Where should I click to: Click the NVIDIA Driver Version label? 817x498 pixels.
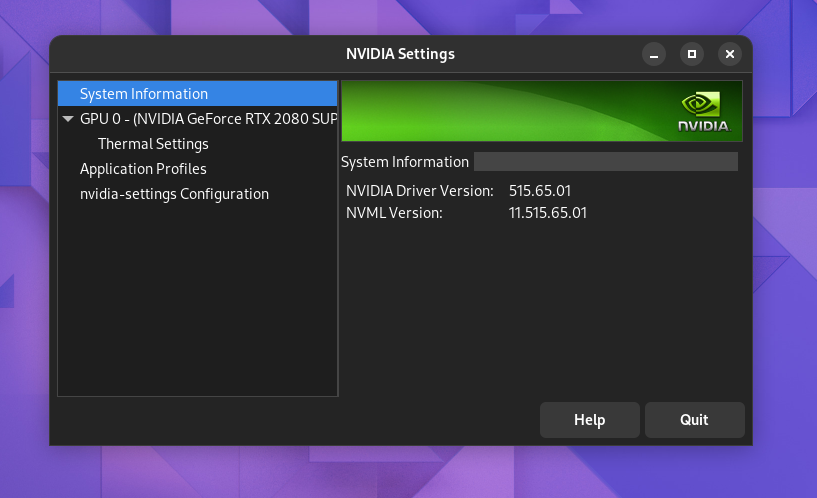[x=419, y=191]
